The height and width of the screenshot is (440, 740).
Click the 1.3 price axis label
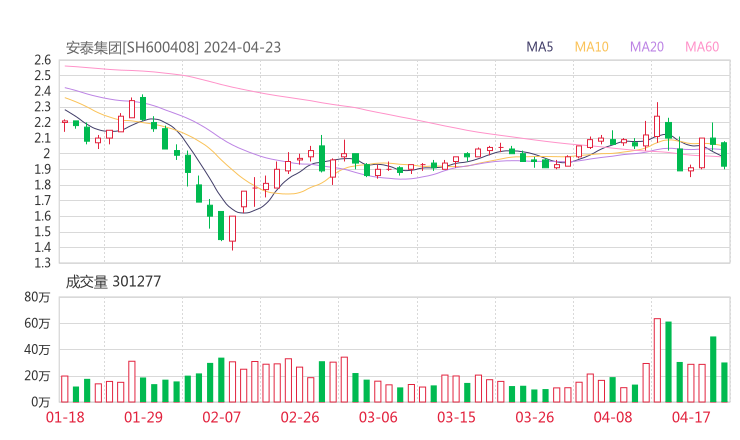[42, 263]
